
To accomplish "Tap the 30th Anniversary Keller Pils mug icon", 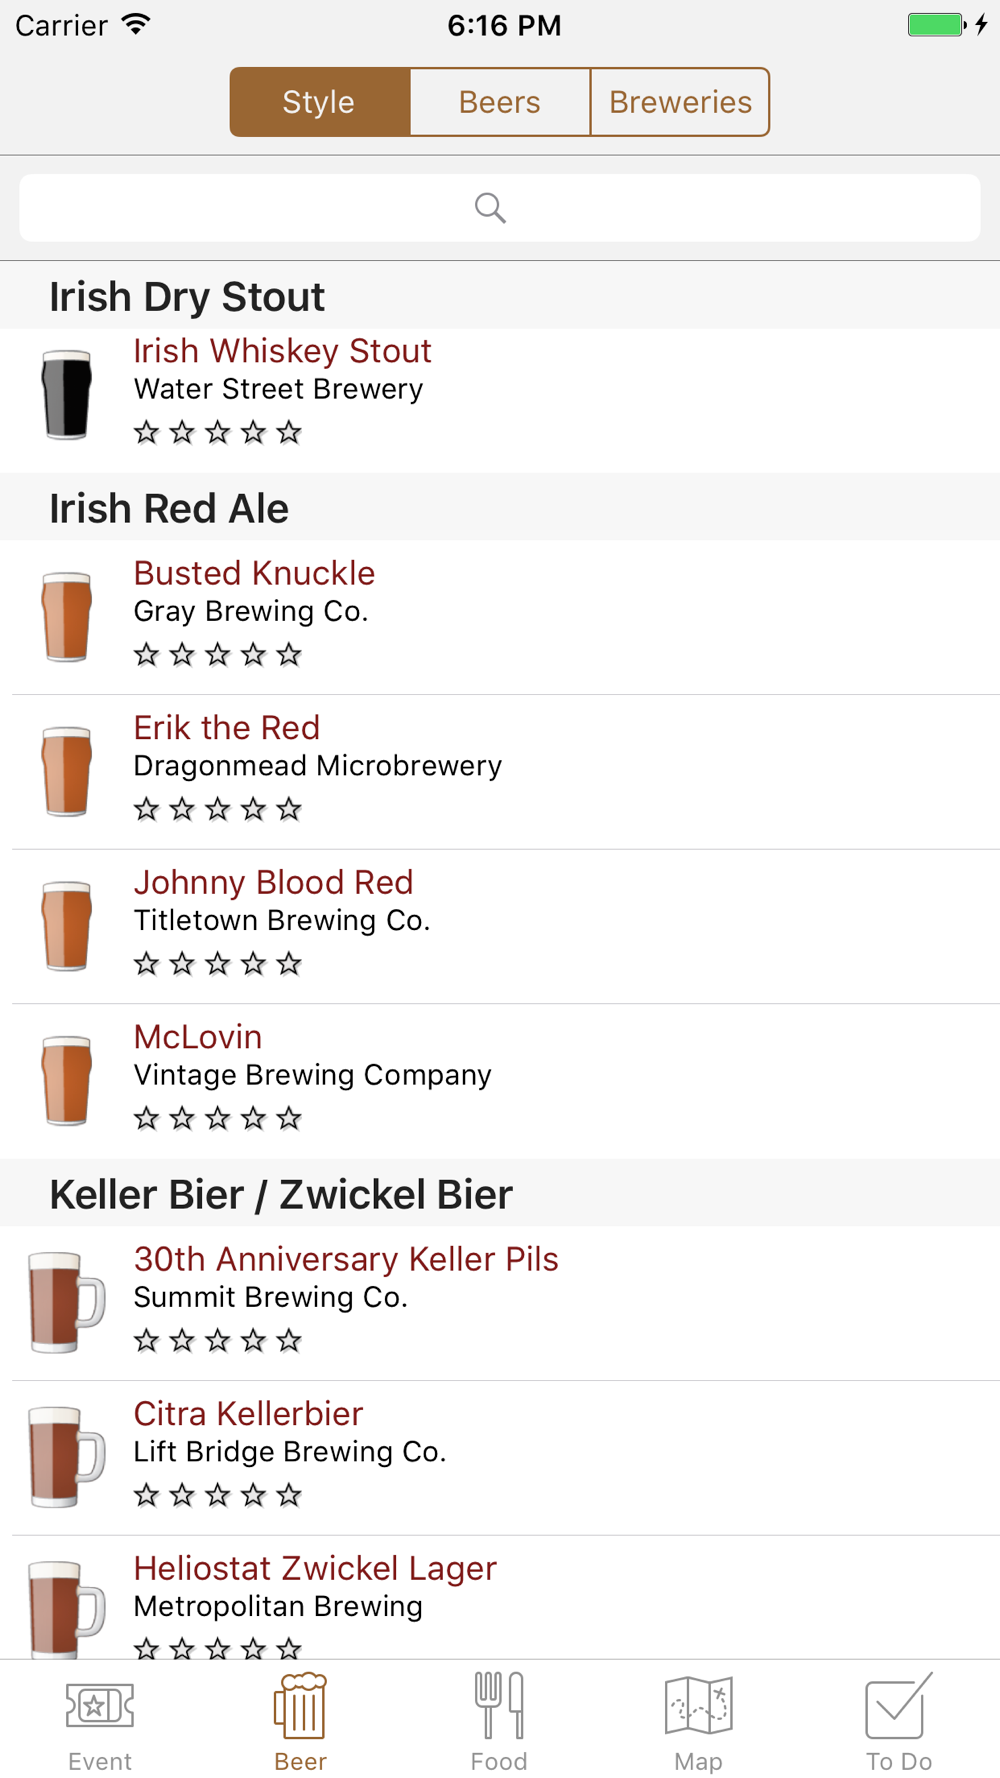I will tap(66, 1302).
